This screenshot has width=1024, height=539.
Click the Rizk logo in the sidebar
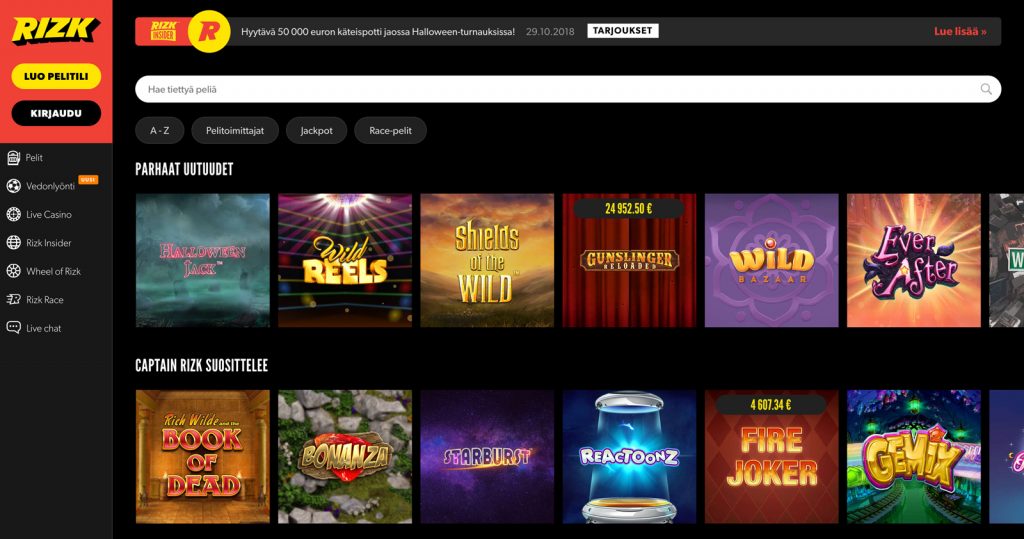(56, 29)
